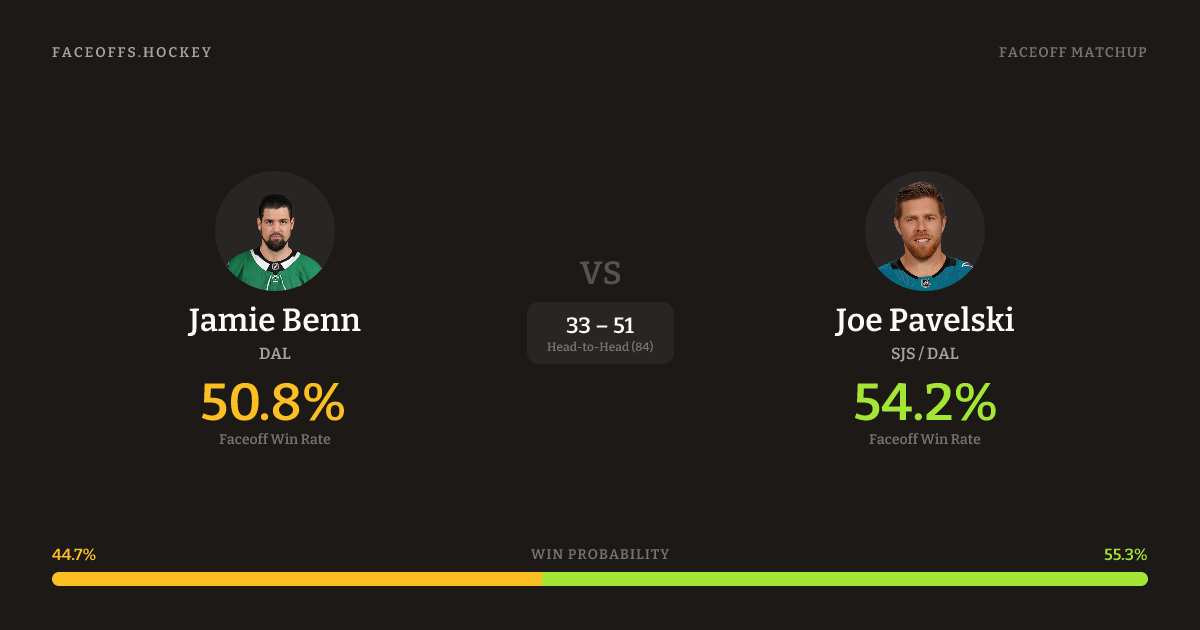Viewport: 1200px width, 630px height.
Task: Click the 33 – 51 head-to-head score
Action: [x=600, y=325]
